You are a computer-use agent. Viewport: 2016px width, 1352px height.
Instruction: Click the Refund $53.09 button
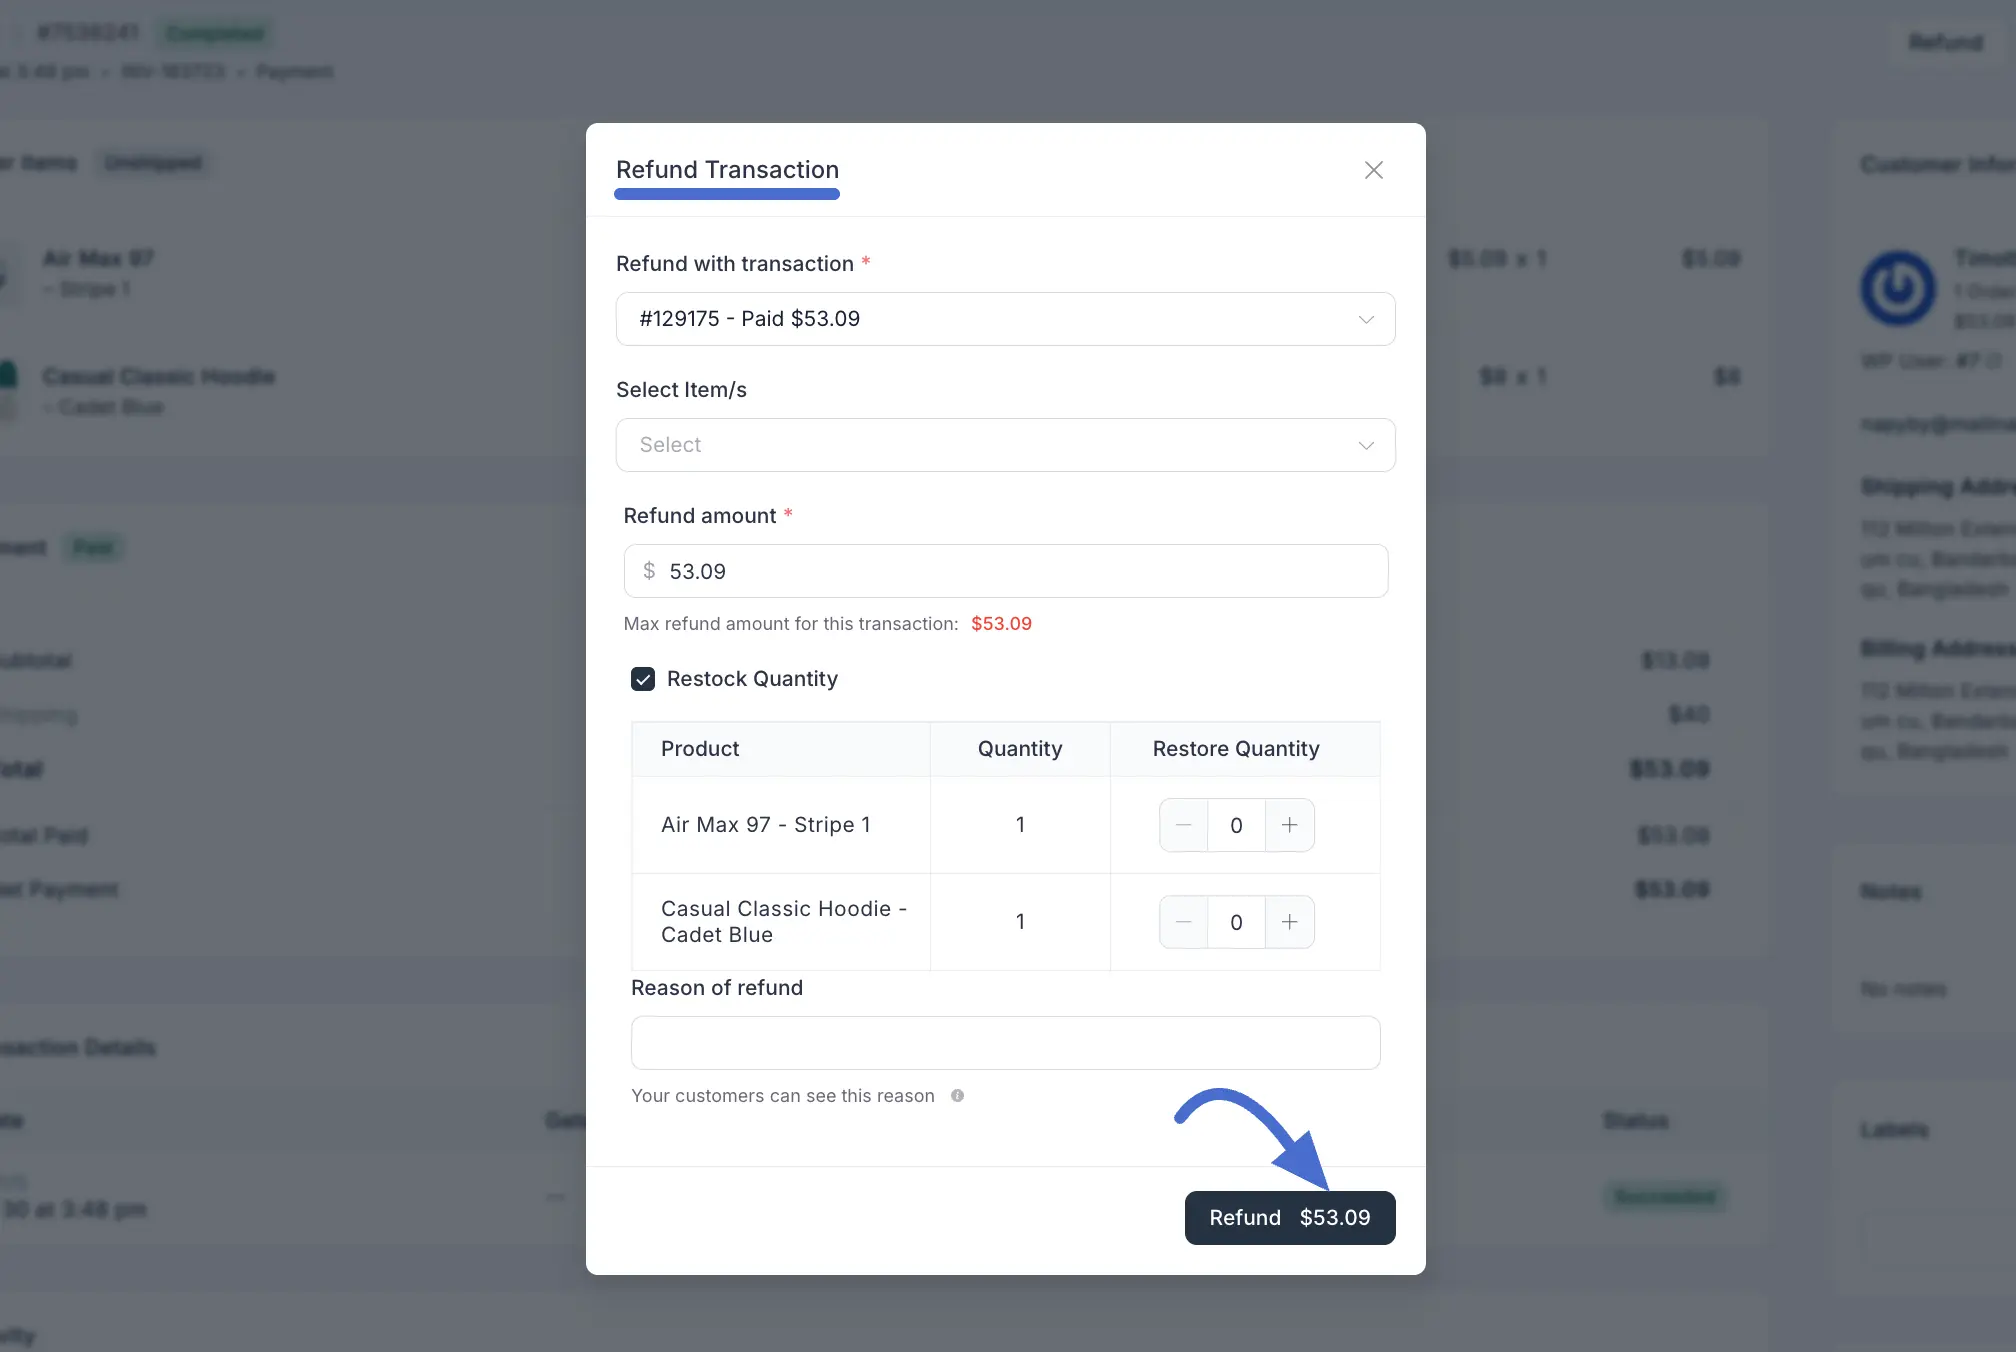pyautogui.click(x=1289, y=1217)
